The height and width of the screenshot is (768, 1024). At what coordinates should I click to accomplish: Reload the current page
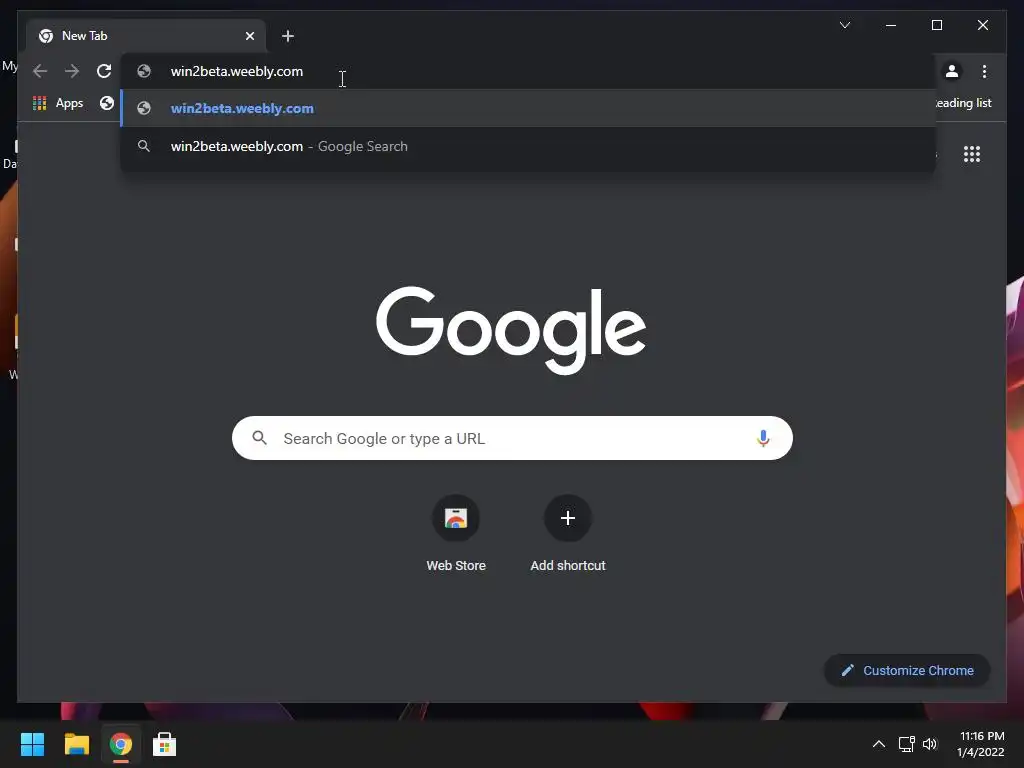click(x=104, y=71)
